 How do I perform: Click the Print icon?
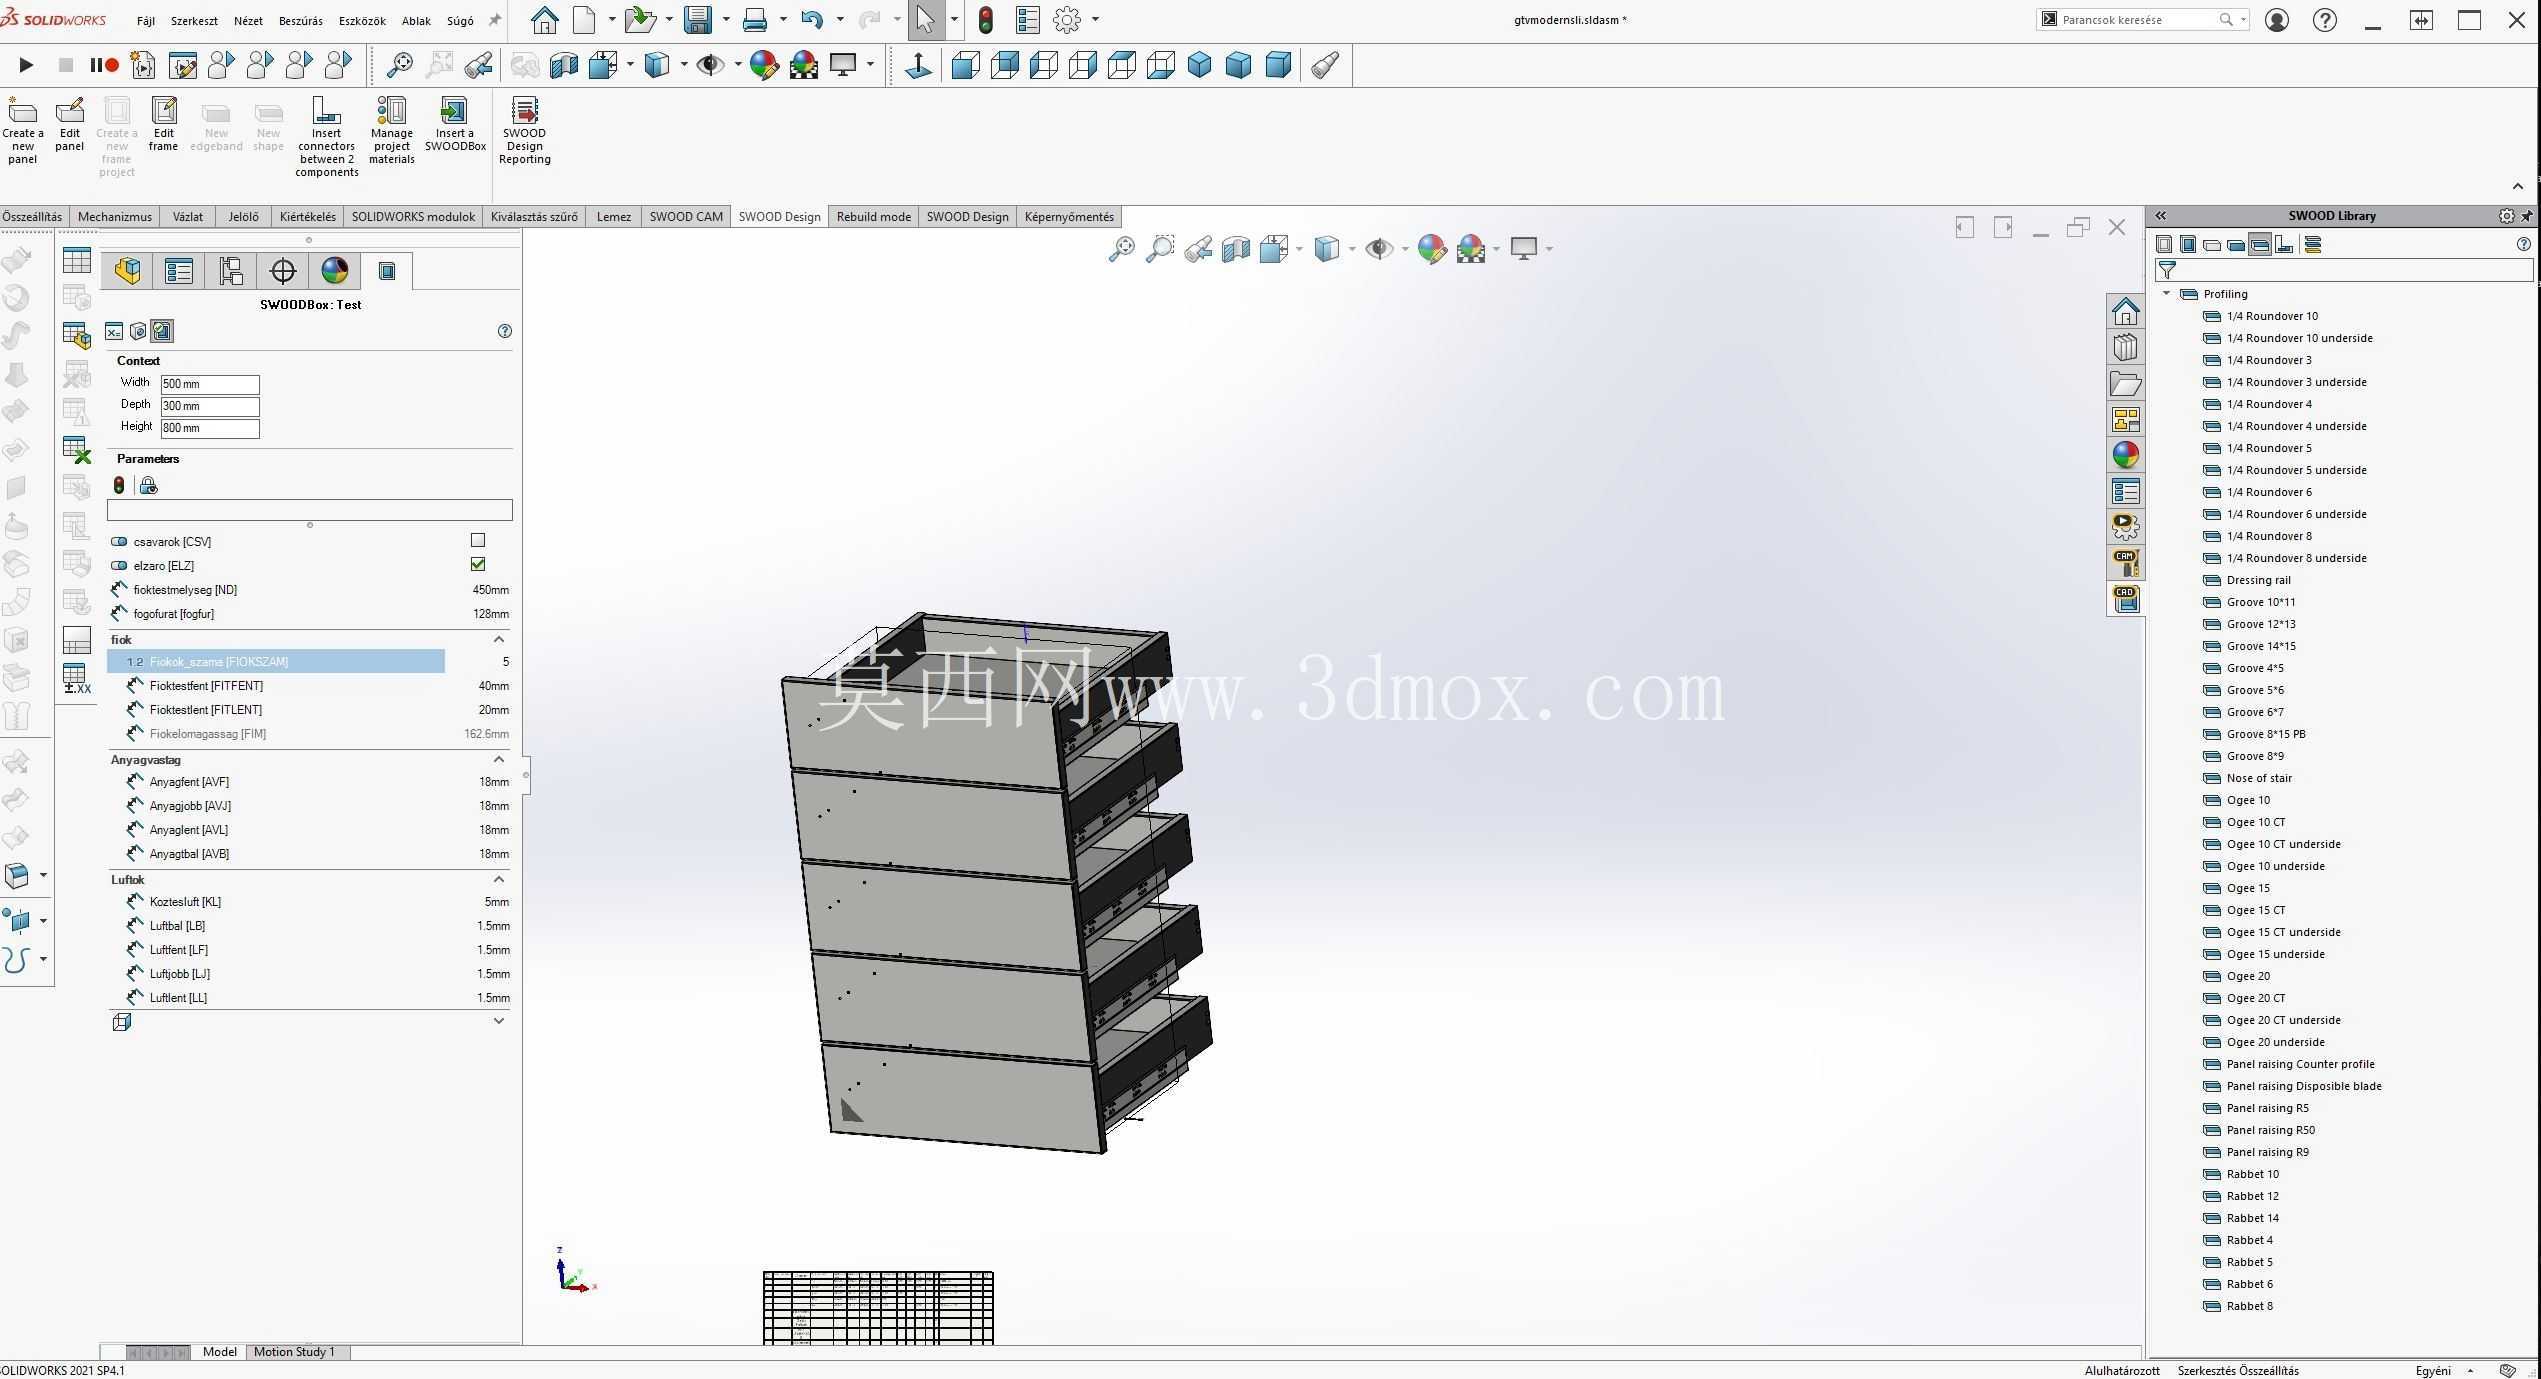pos(755,20)
